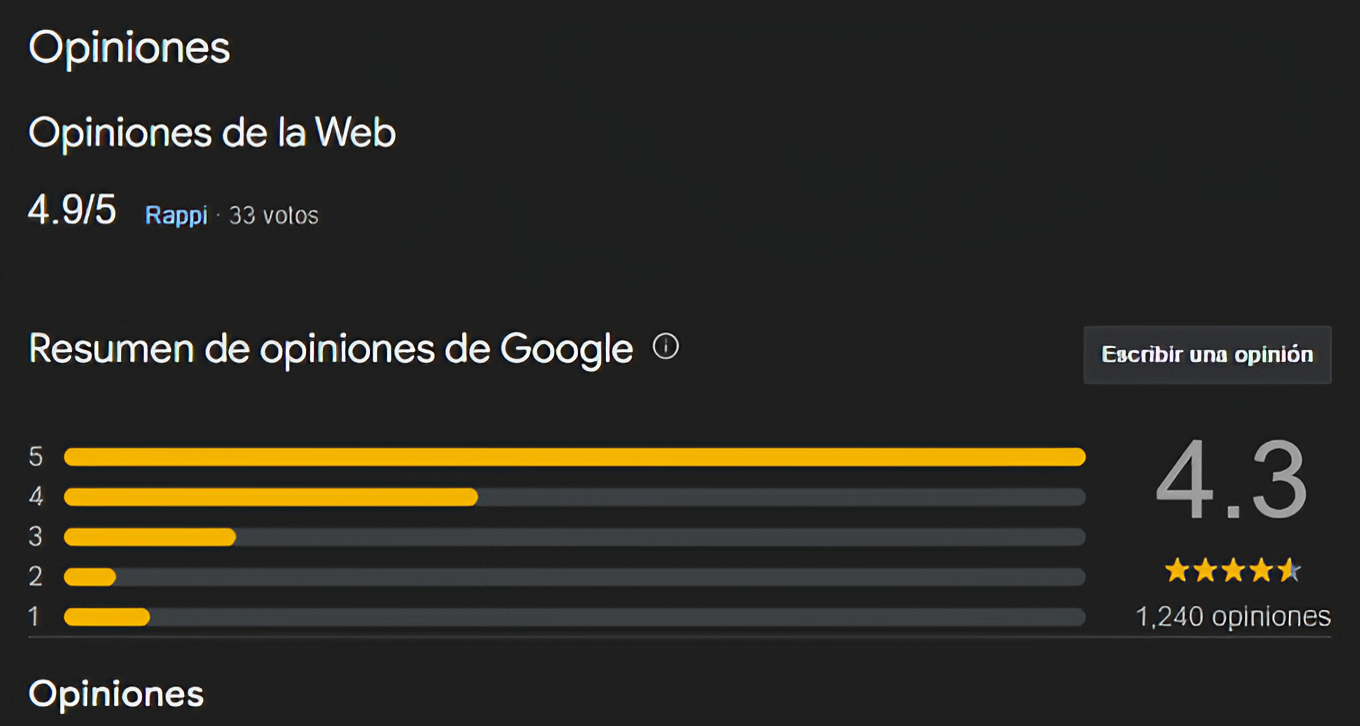This screenshot has width=1360, height=726.
Task: Click the 33 votos text
Action: click(273, 215)
